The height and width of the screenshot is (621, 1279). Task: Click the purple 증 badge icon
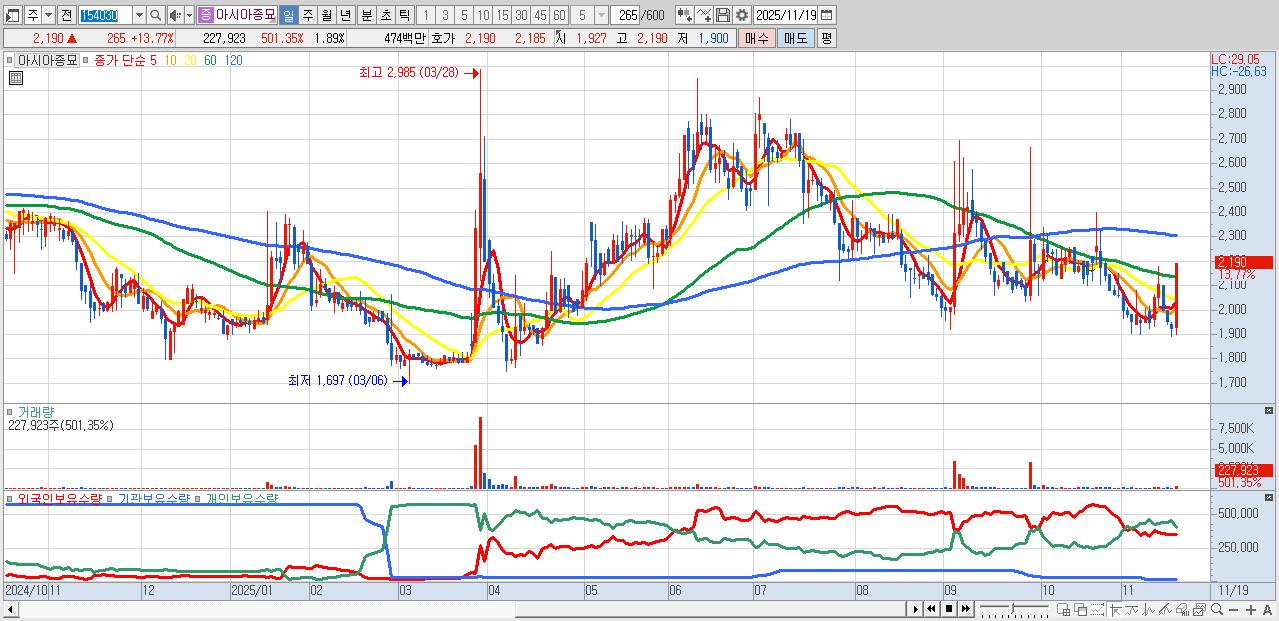(x=205, y=16)
